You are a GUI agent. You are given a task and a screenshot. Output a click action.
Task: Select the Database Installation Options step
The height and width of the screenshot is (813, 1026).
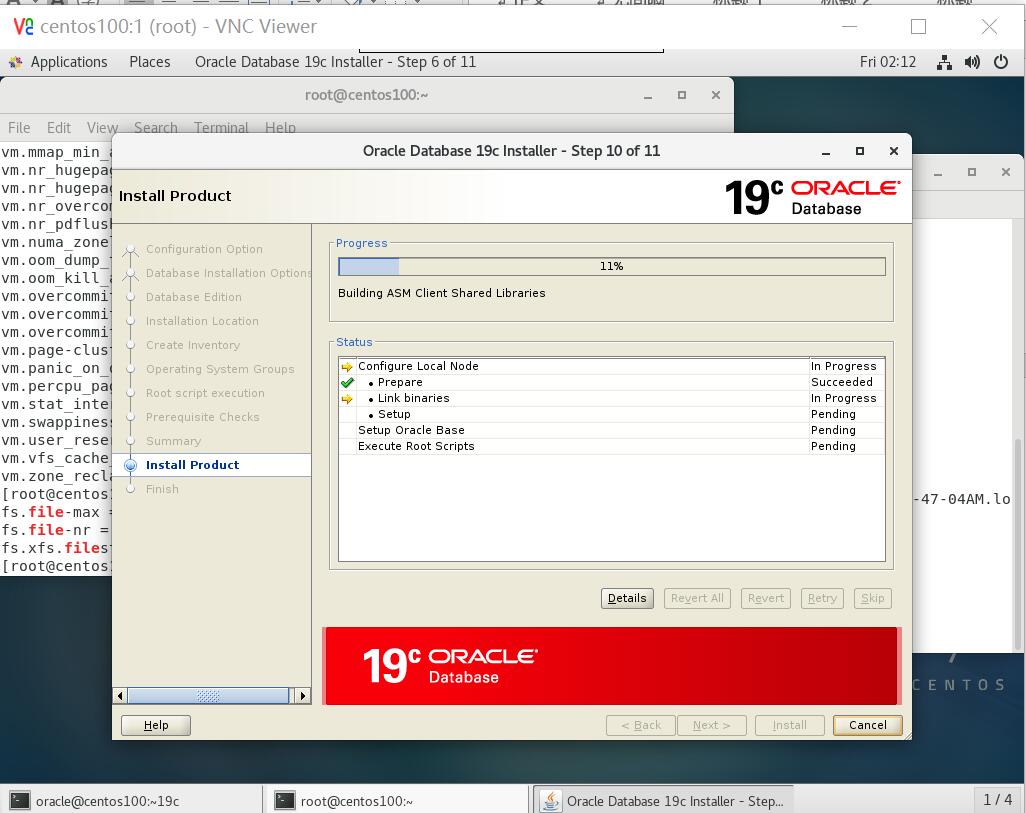[228, 273]
